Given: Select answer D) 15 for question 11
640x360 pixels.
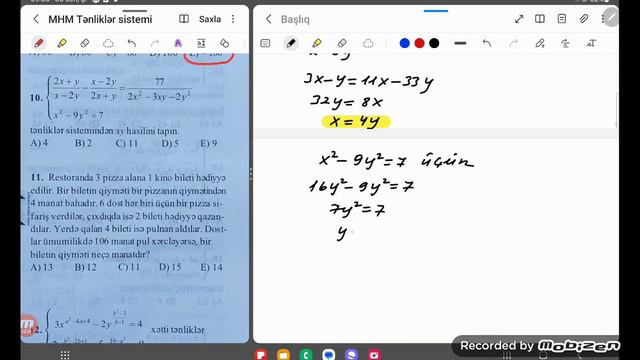Looking at the screenshot, I should coord(170,267).
